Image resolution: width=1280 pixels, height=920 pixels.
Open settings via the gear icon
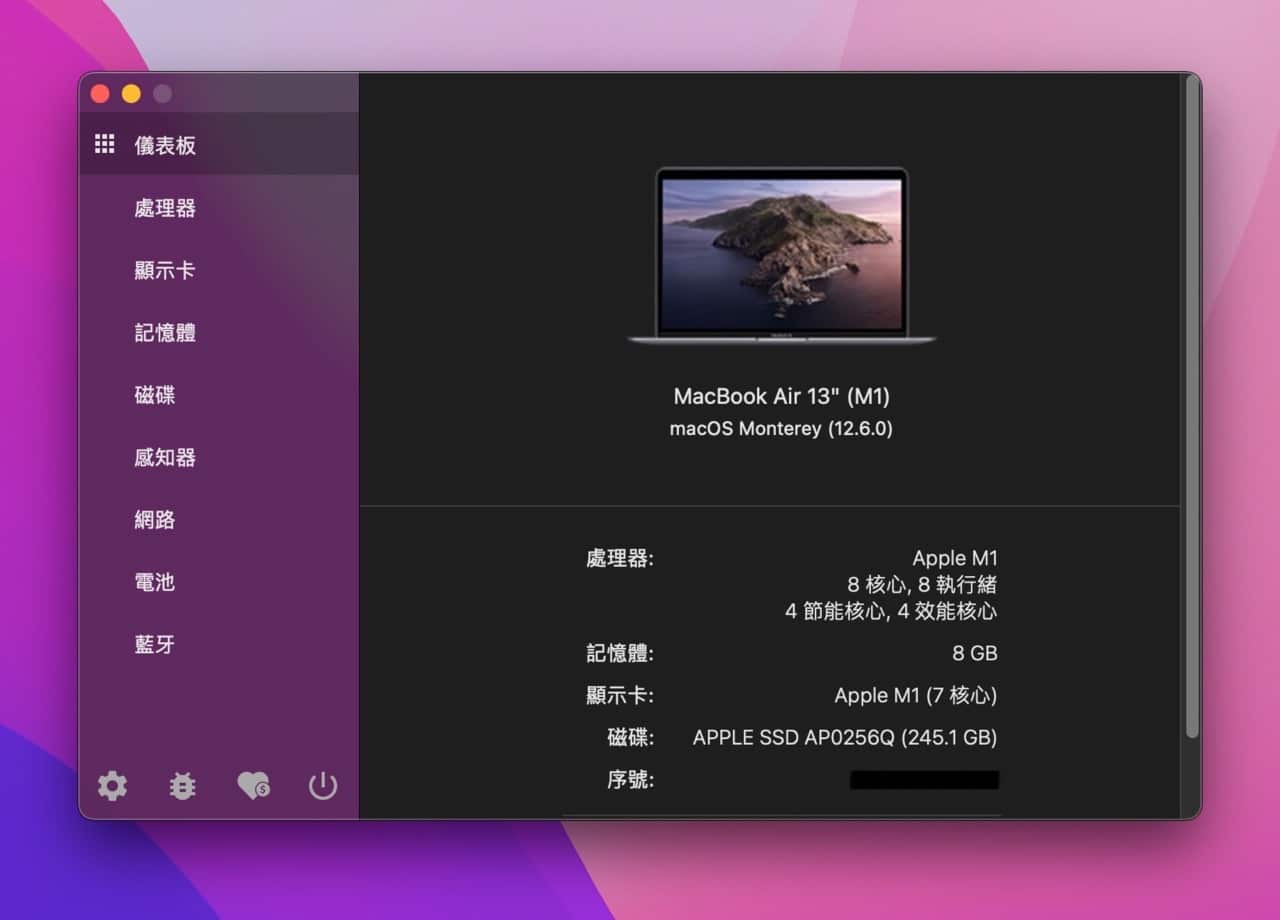[x=112, y=786]
